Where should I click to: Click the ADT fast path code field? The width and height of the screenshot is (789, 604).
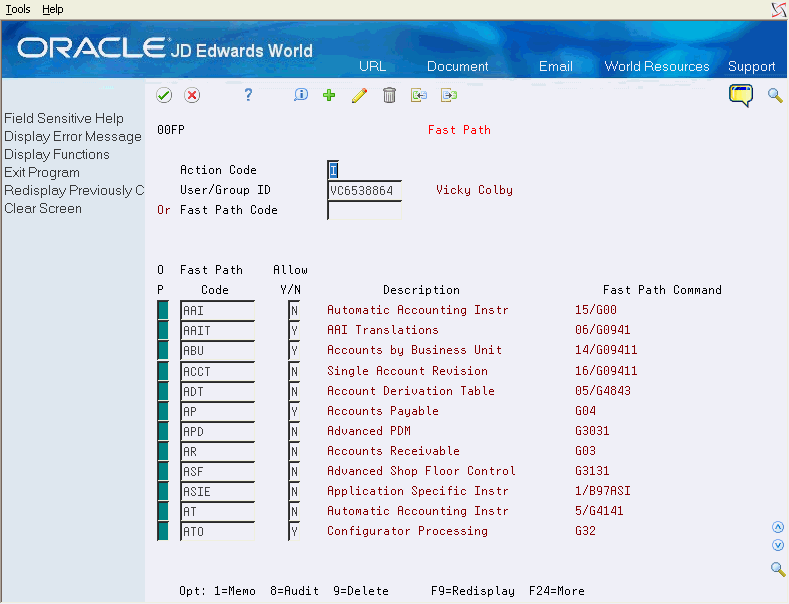[217, 391]
